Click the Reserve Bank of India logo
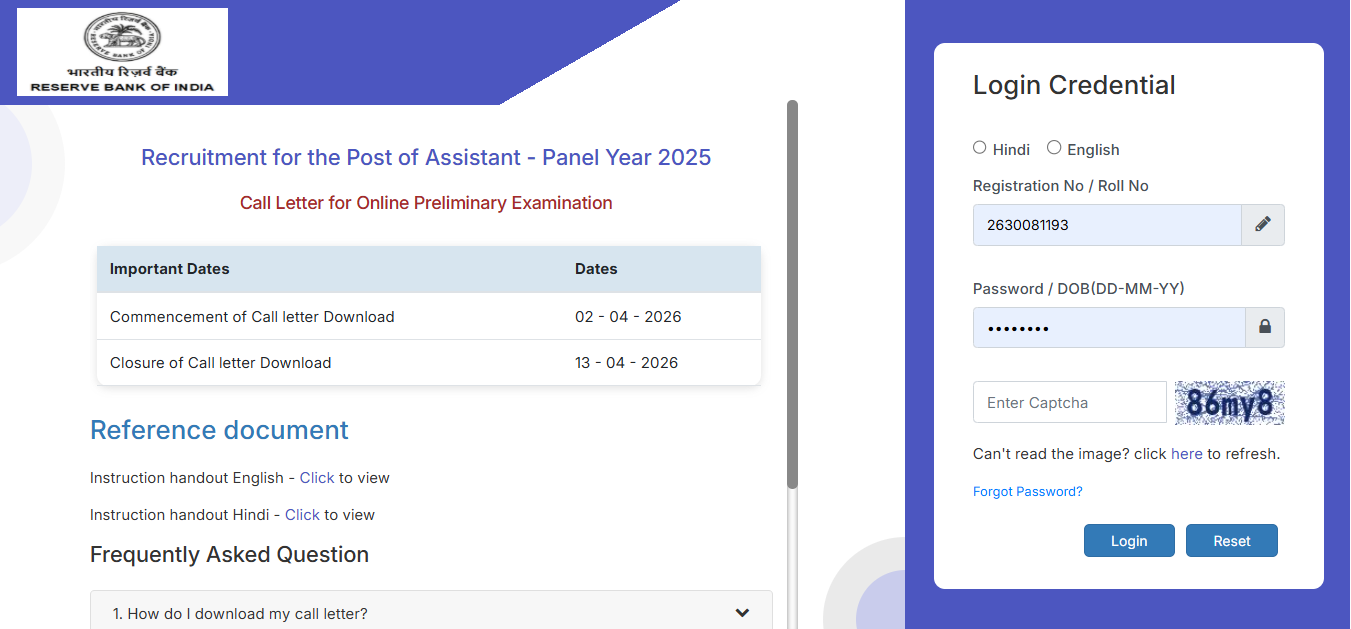 pyautogui.click(x=121, y=51)
